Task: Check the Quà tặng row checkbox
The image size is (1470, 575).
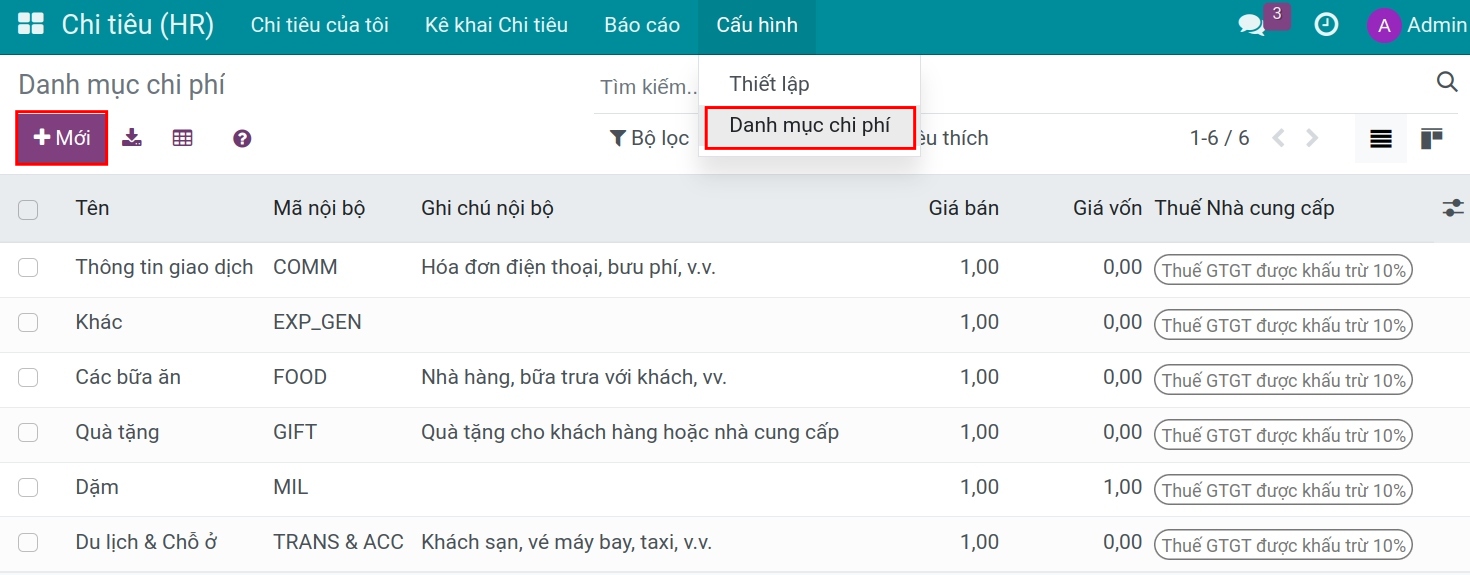Action: pyautogui.click(x=28, y=432)
